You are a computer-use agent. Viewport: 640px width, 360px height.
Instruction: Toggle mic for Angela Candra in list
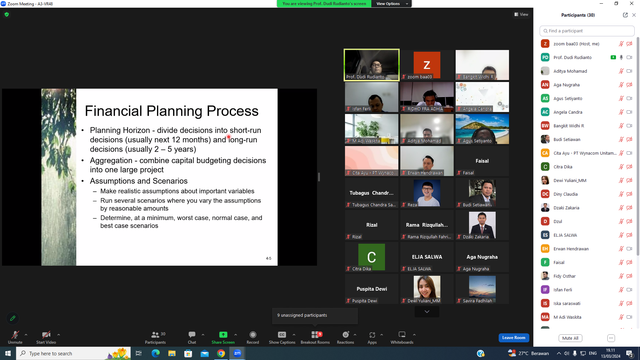[621, 112]
